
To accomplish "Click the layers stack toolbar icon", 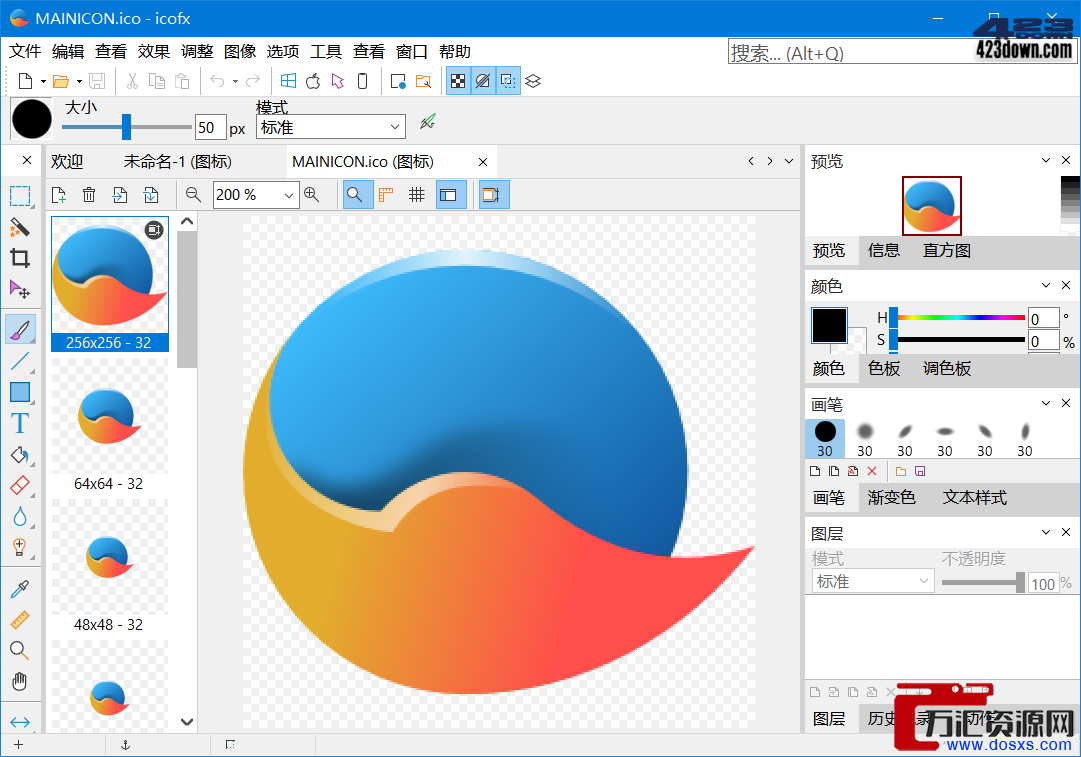I will (x=533, y=81).
